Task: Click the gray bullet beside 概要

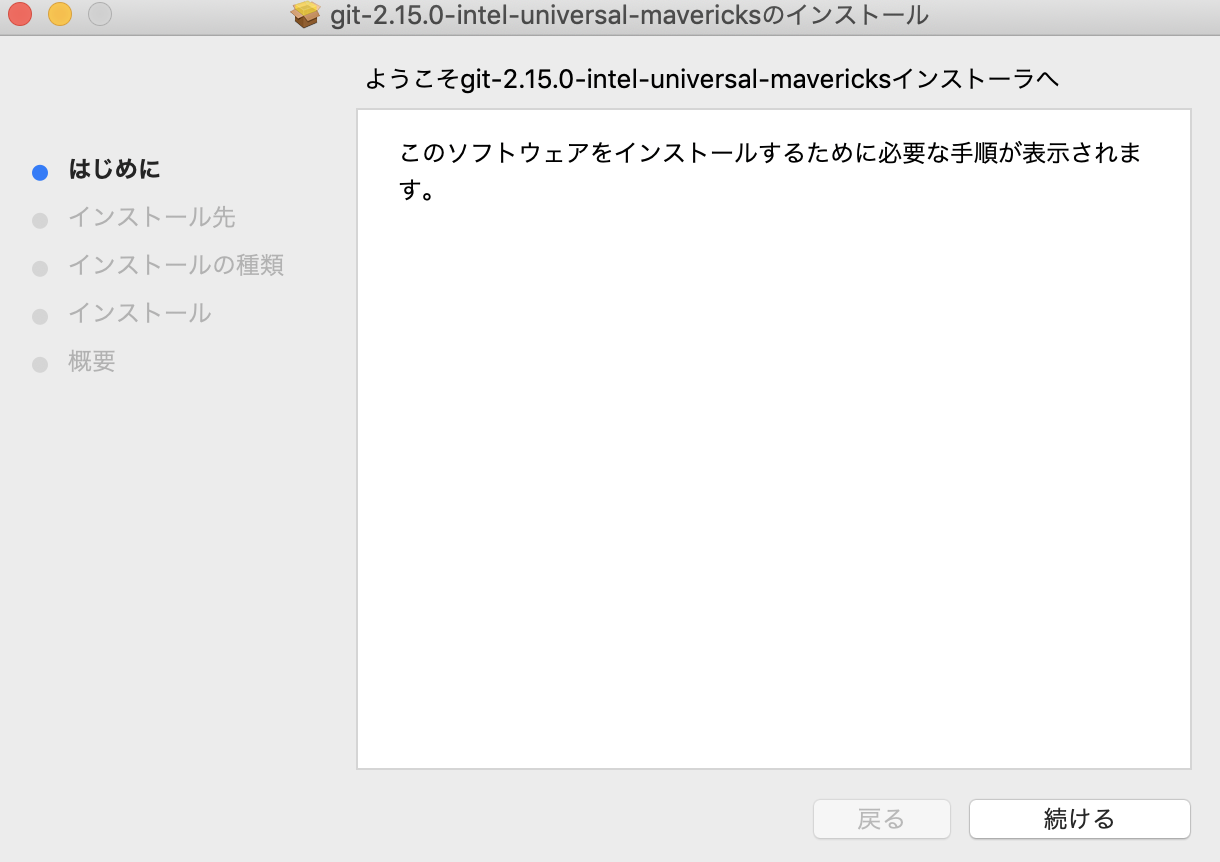Action: coord(40,364)
